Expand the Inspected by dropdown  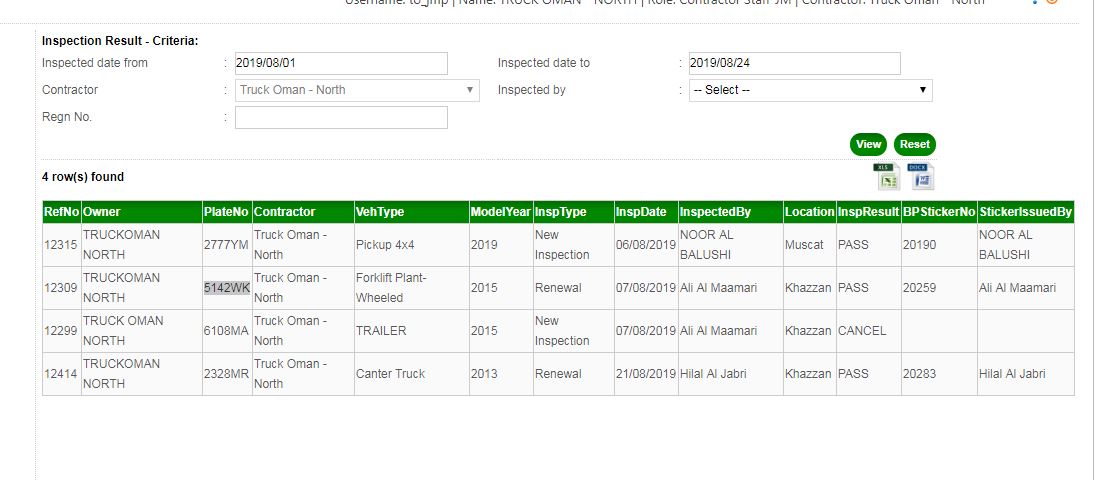tap(810, 90)
